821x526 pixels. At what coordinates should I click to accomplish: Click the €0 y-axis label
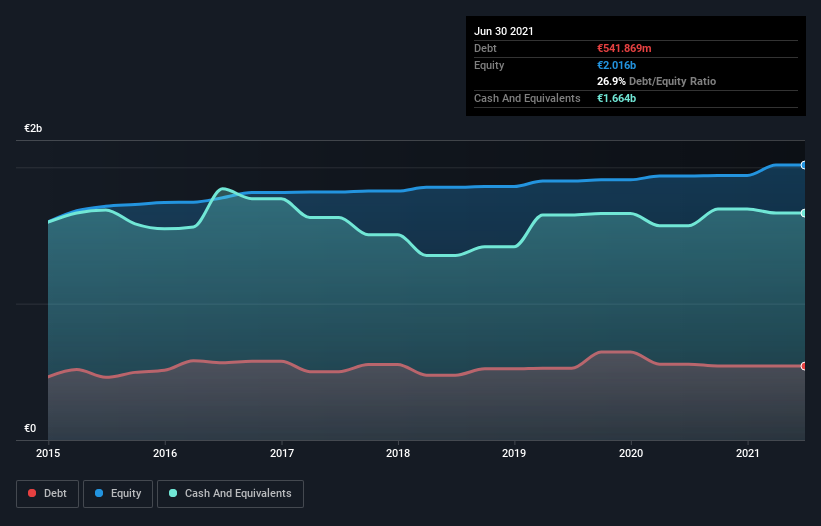tap(30, 428)
